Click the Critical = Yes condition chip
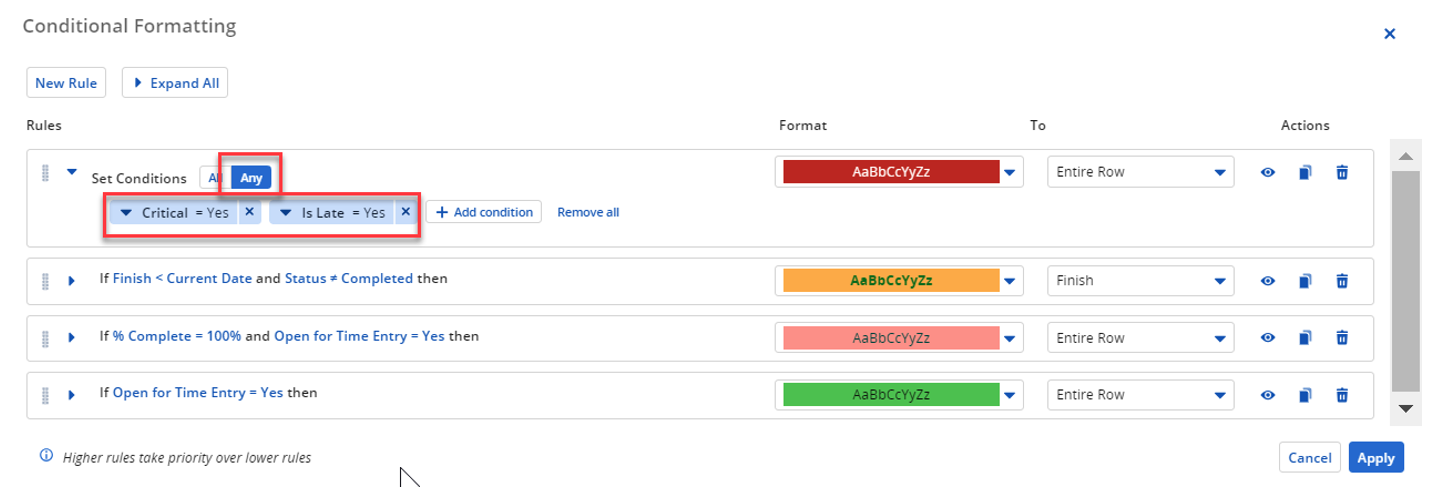The height and width of the screenshot is (504, 1446). (x=185, y=213)
